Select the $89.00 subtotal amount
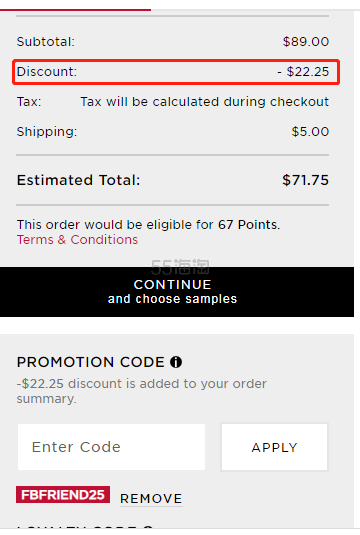360x535 pixels. pos(306,42)
